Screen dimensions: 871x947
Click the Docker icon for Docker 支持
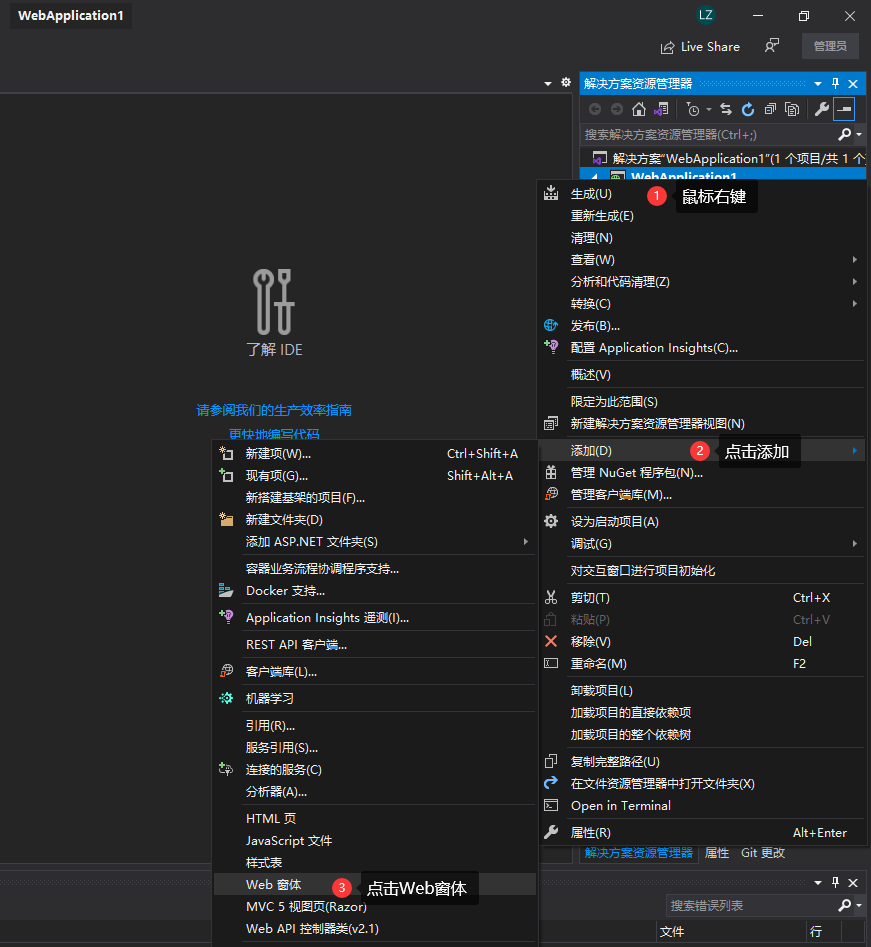226,590
